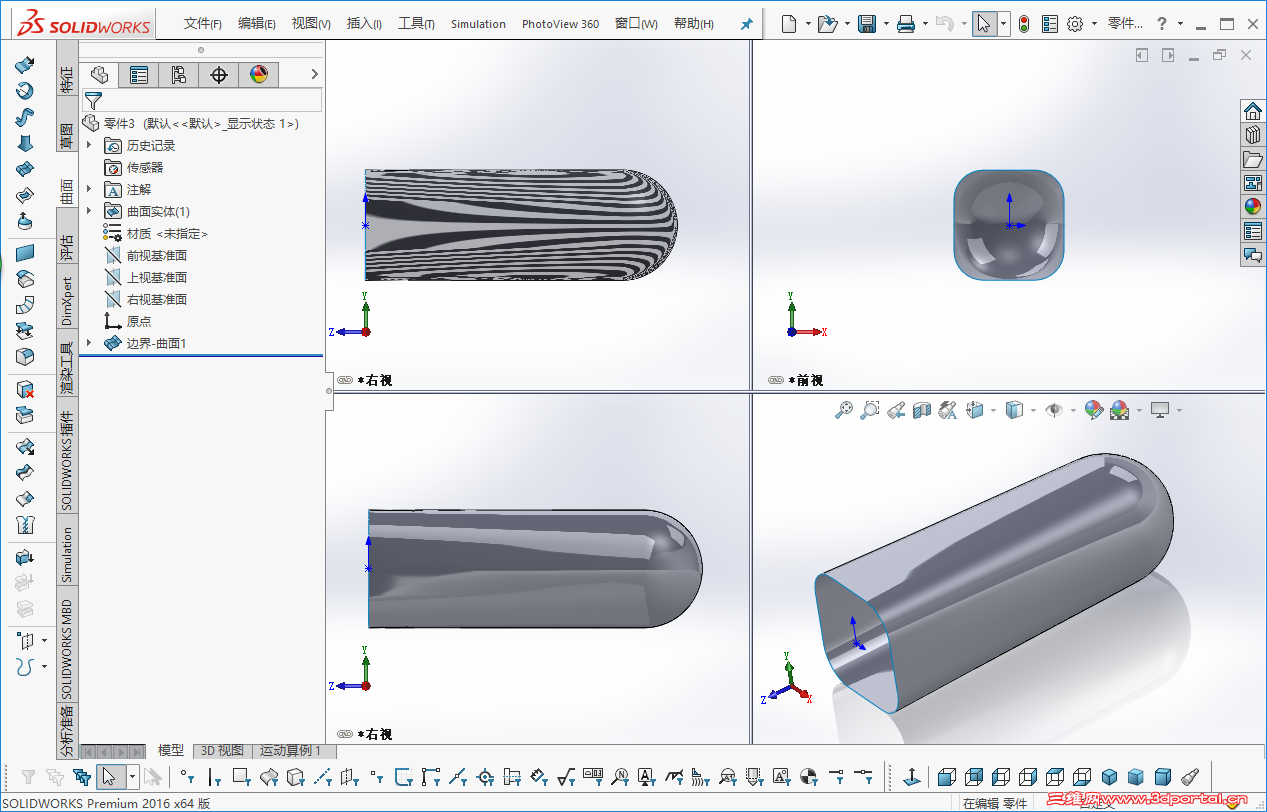Screen dimensions: 1267x812
Task: Open the 插入(I) menu
Action: pos(364,24)
